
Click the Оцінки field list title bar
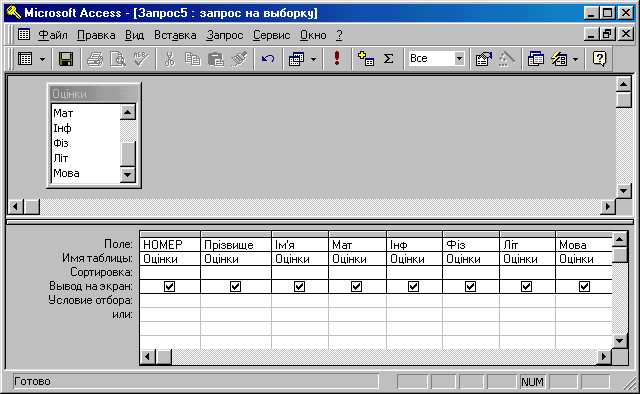point(94,93)
